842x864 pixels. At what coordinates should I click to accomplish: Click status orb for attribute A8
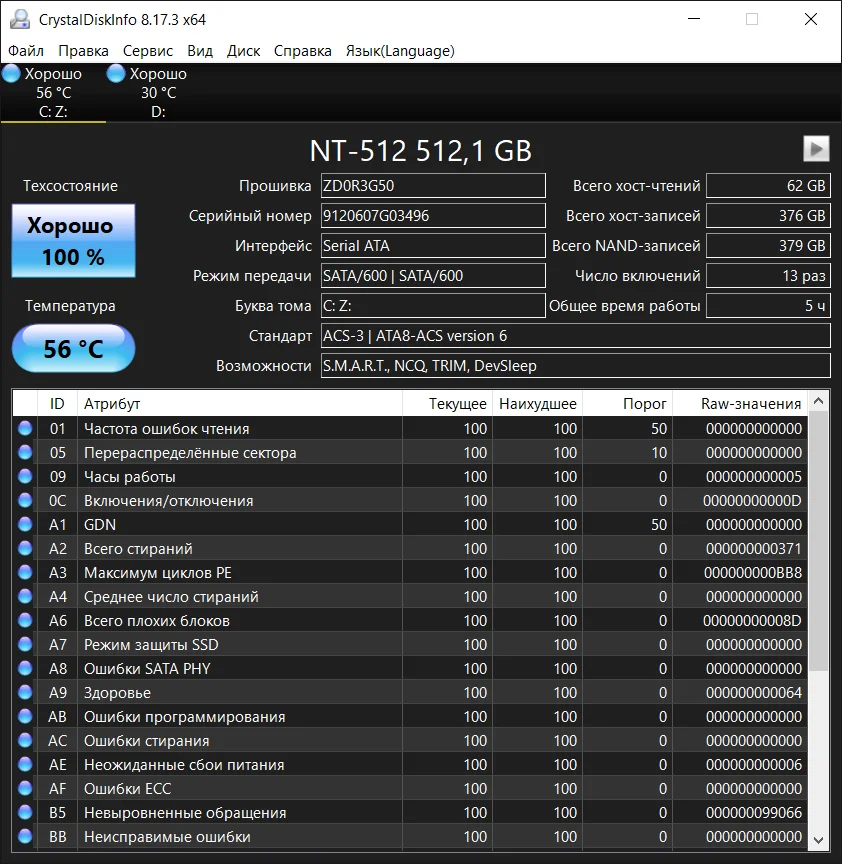pyautogui.click(x=25, y=668)
